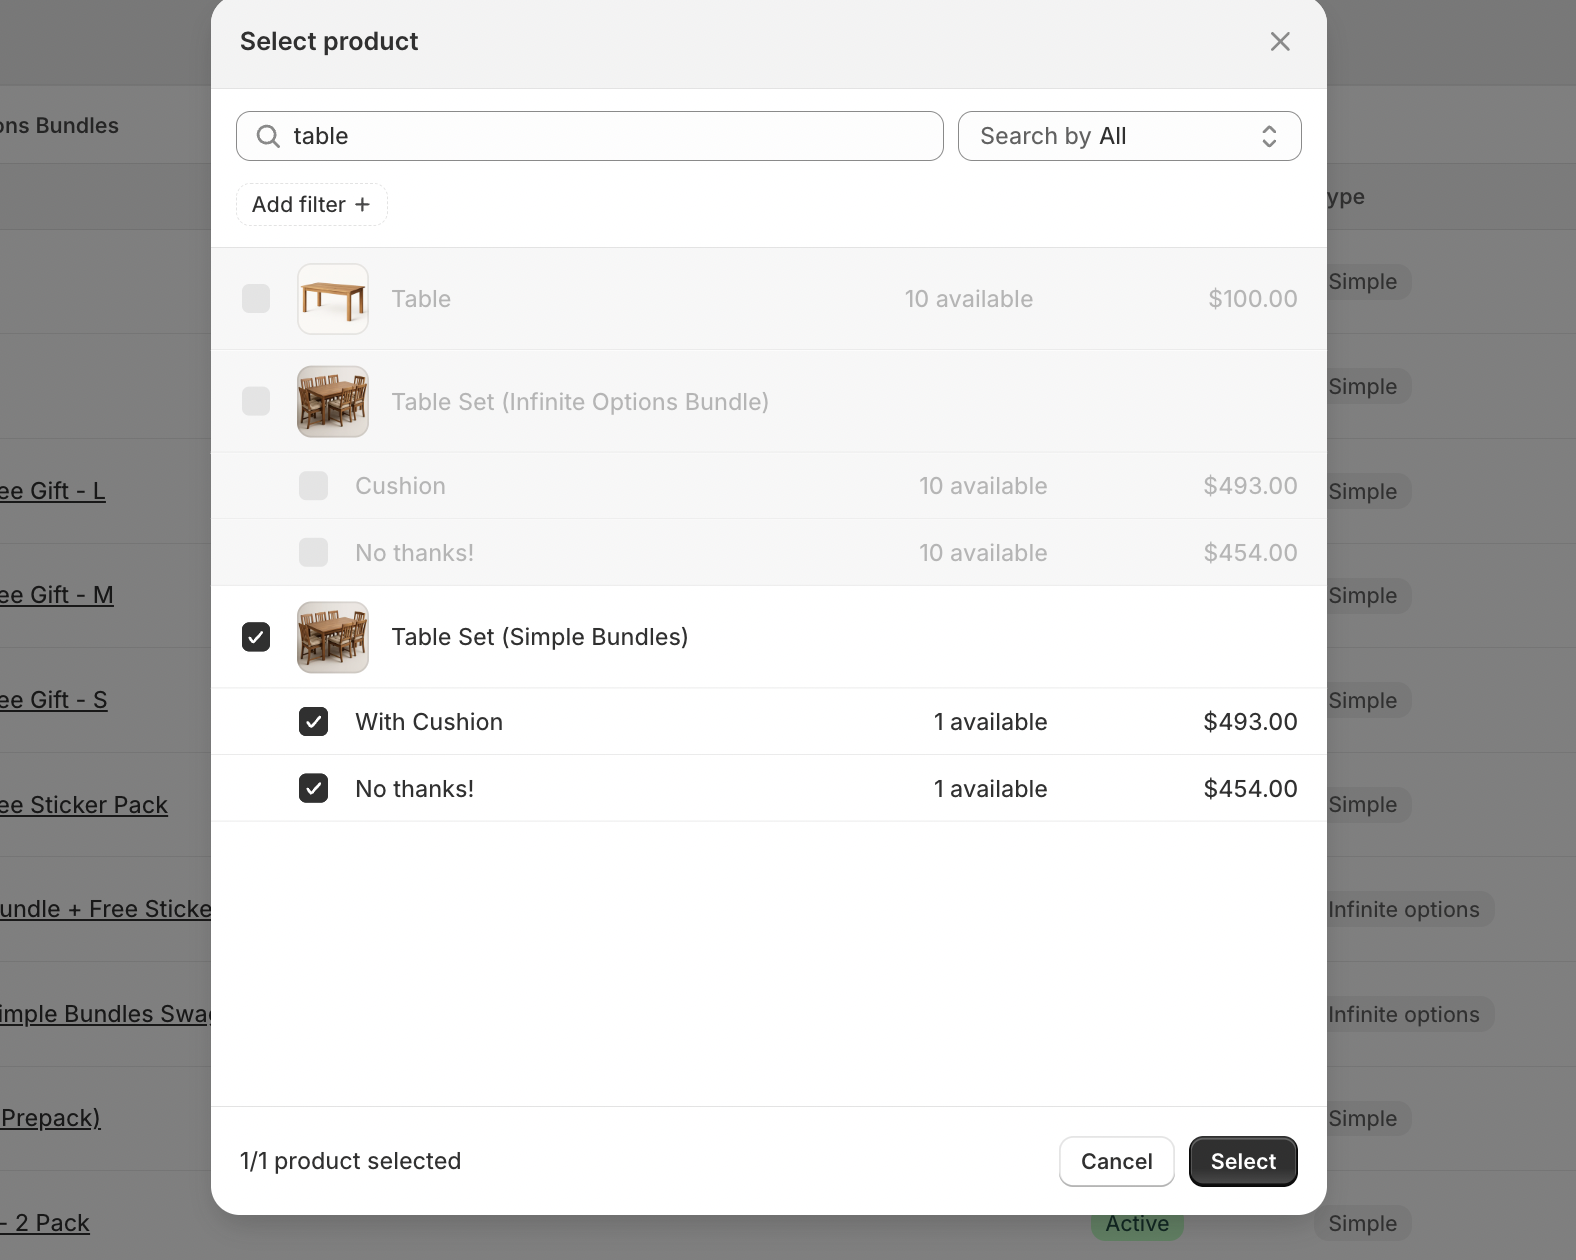
Task: Confirm with the Select button
Action: pyautogui.click(x=1243, y=1161)
